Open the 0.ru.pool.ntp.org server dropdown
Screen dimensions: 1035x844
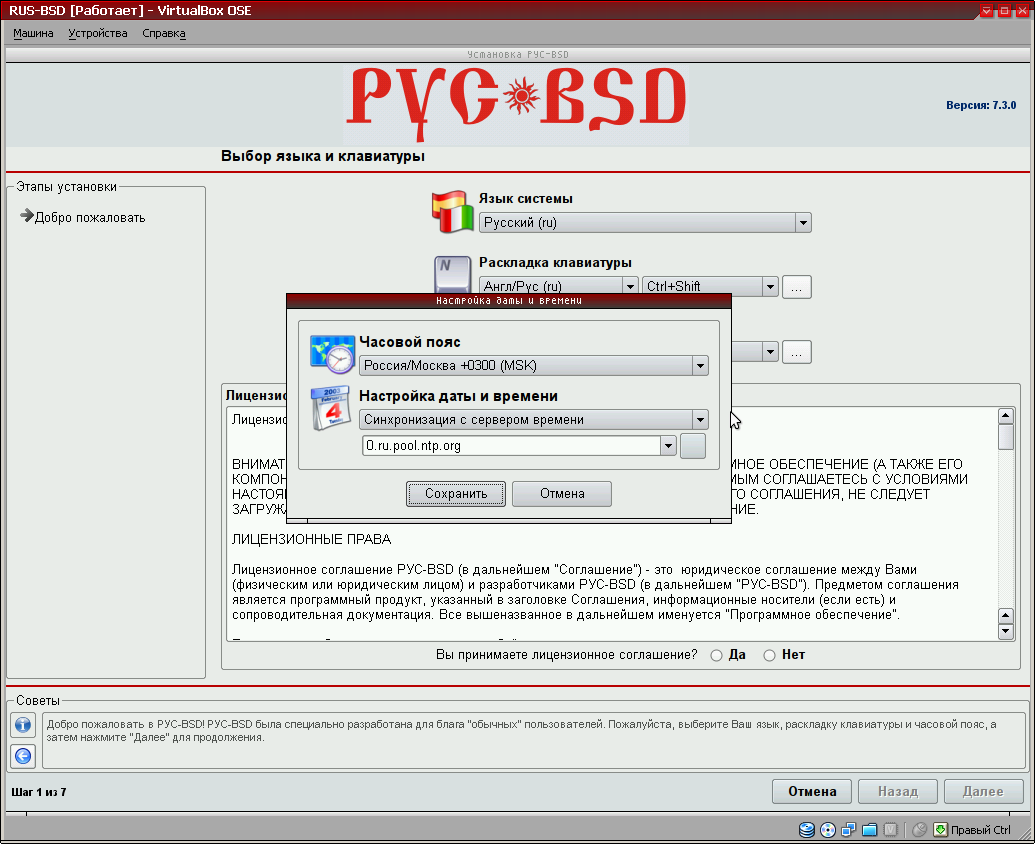[519, 445]
